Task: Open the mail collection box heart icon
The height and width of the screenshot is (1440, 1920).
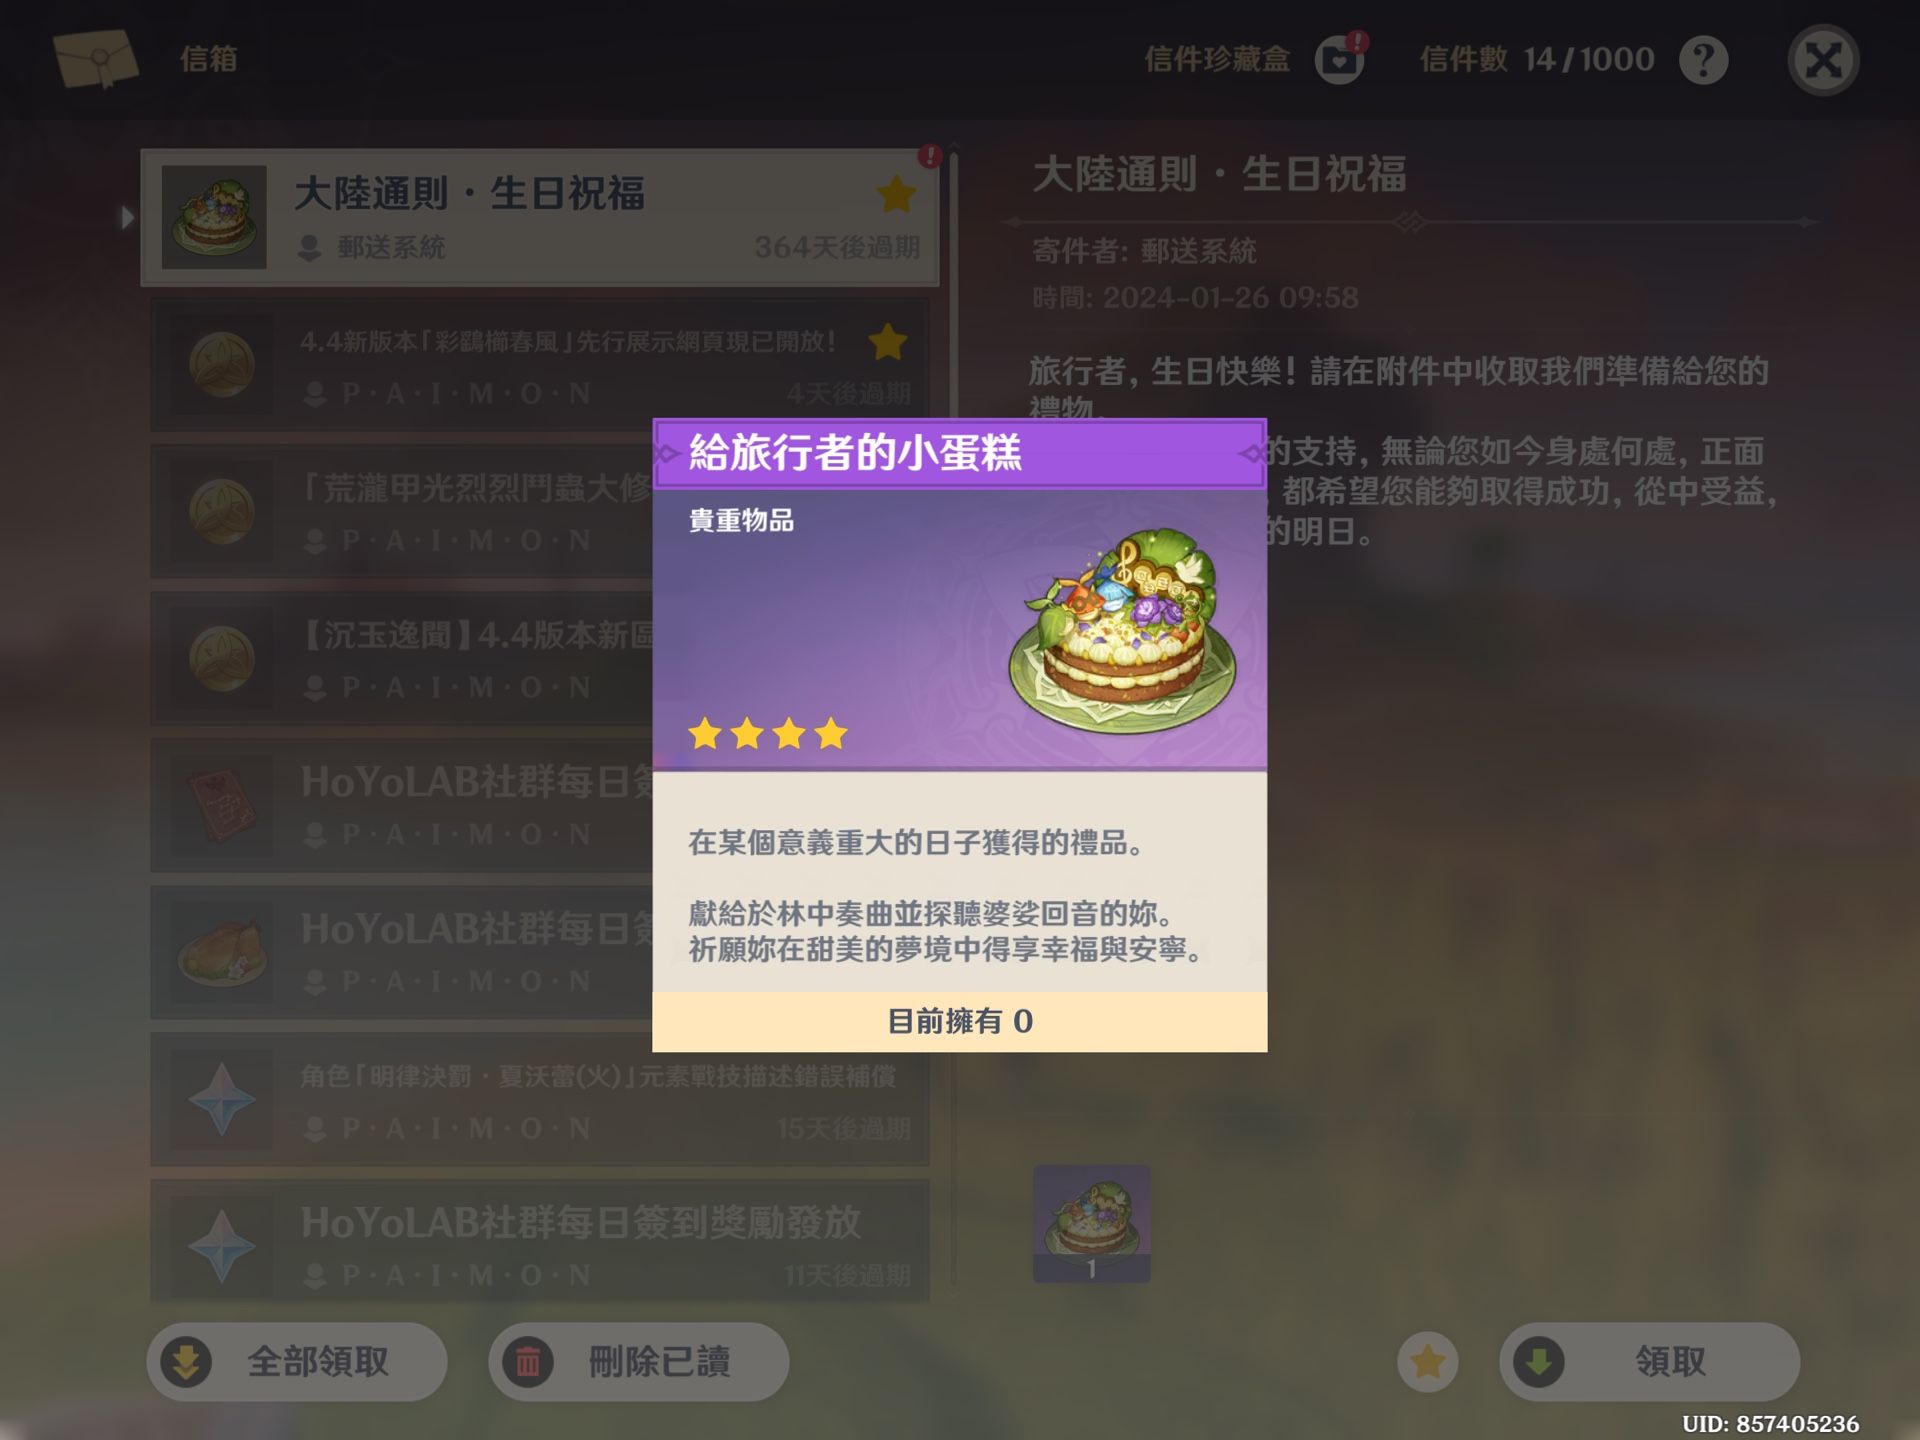Action: click(1339, 61)
